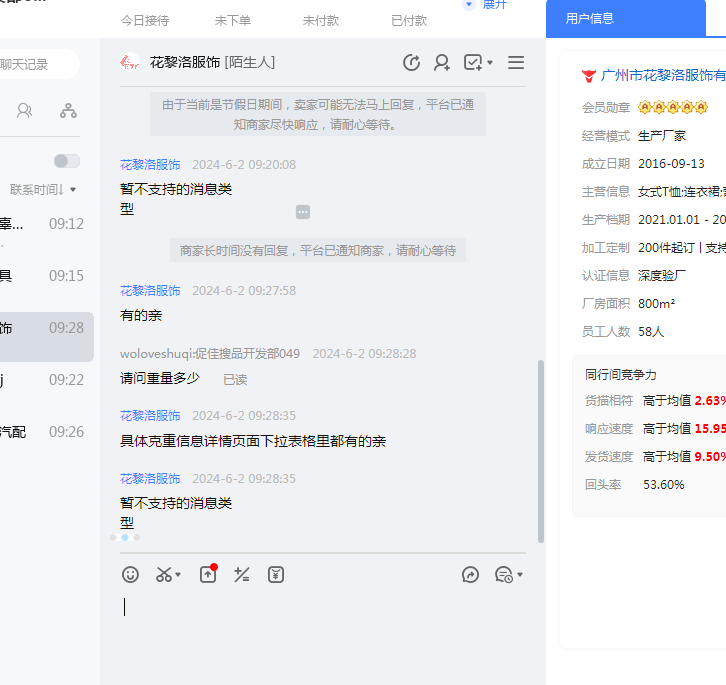726x685 pixels.
Task: Open the emoji picker in chat toolbar
Action: (130, 574)
